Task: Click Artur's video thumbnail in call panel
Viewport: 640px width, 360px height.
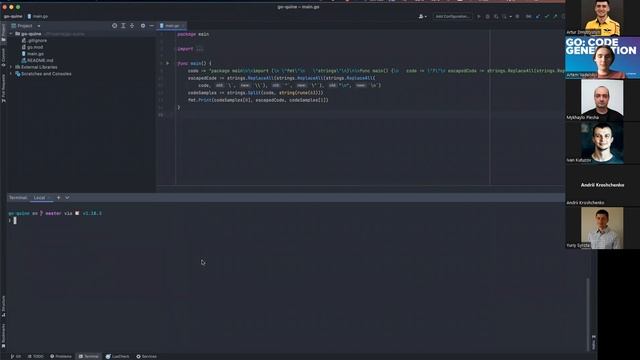Action: (x=602, y=18)
